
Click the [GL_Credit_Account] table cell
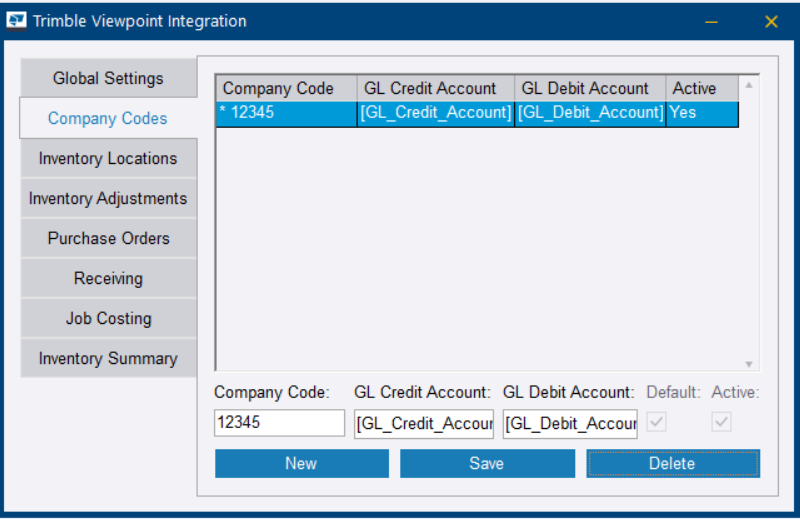[x=436, y=113]
